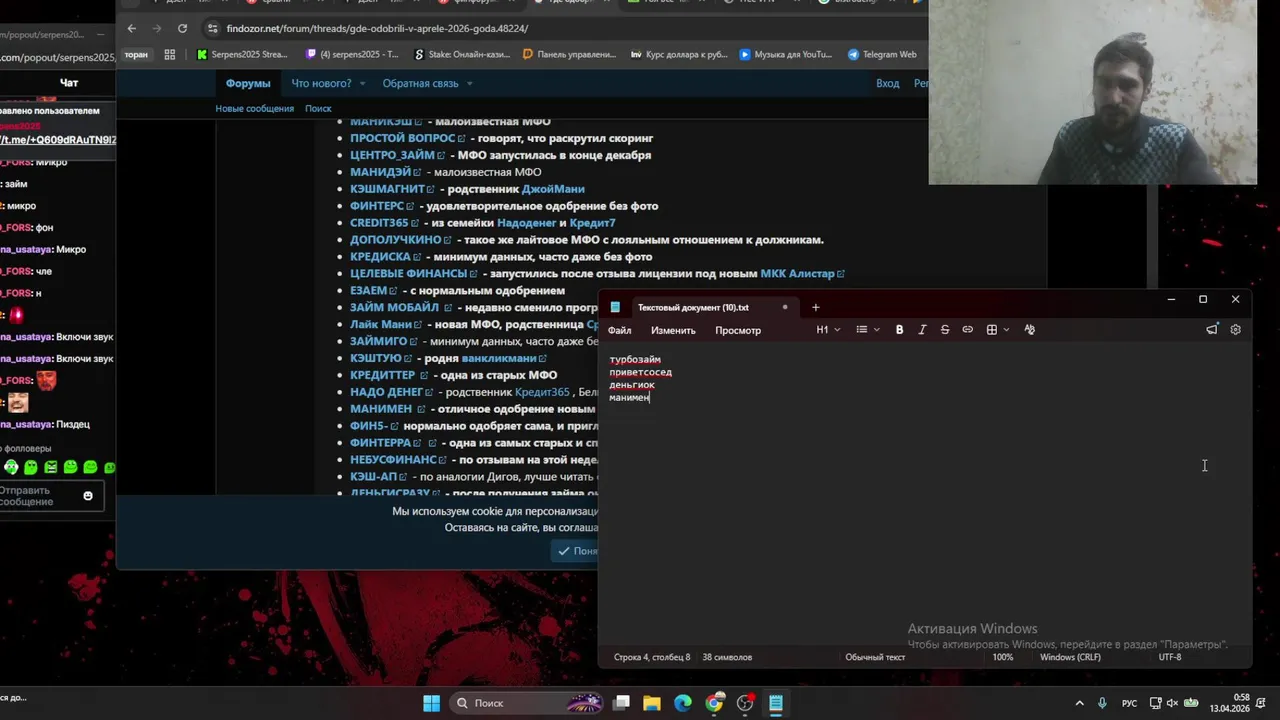Screen dimensions: 1280x720
Task: Click the browser address bar URL
Action: tap(377, 29)
